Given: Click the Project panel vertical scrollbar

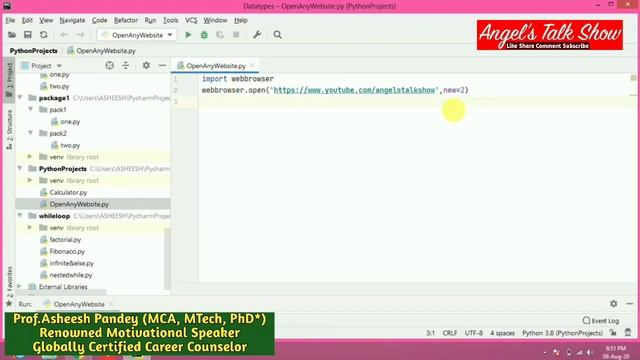Looking at the screenshot, I should click(x=167, y=258).
